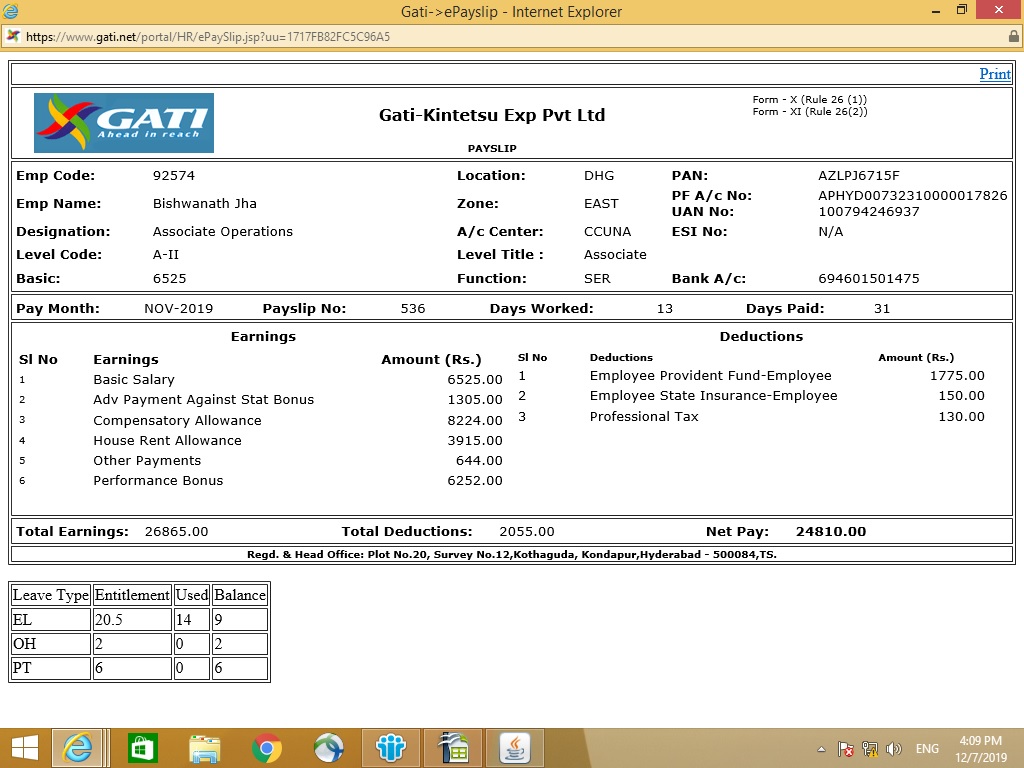The width and height of the screenshot is (1024, 768).
Task: Click the EL entitlement cell 20.5
Action: [132, 619]
